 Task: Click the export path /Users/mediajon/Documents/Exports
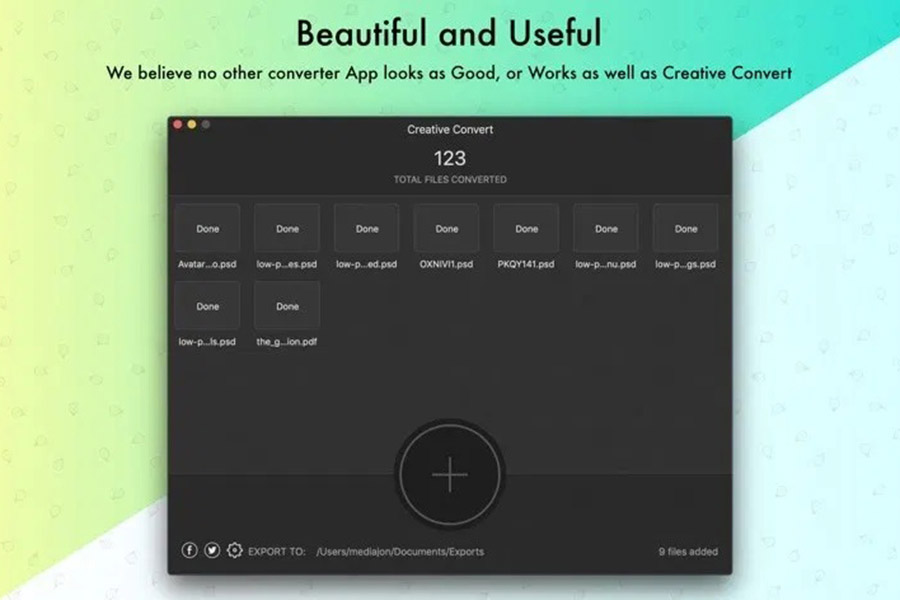[x=400, y=552]
